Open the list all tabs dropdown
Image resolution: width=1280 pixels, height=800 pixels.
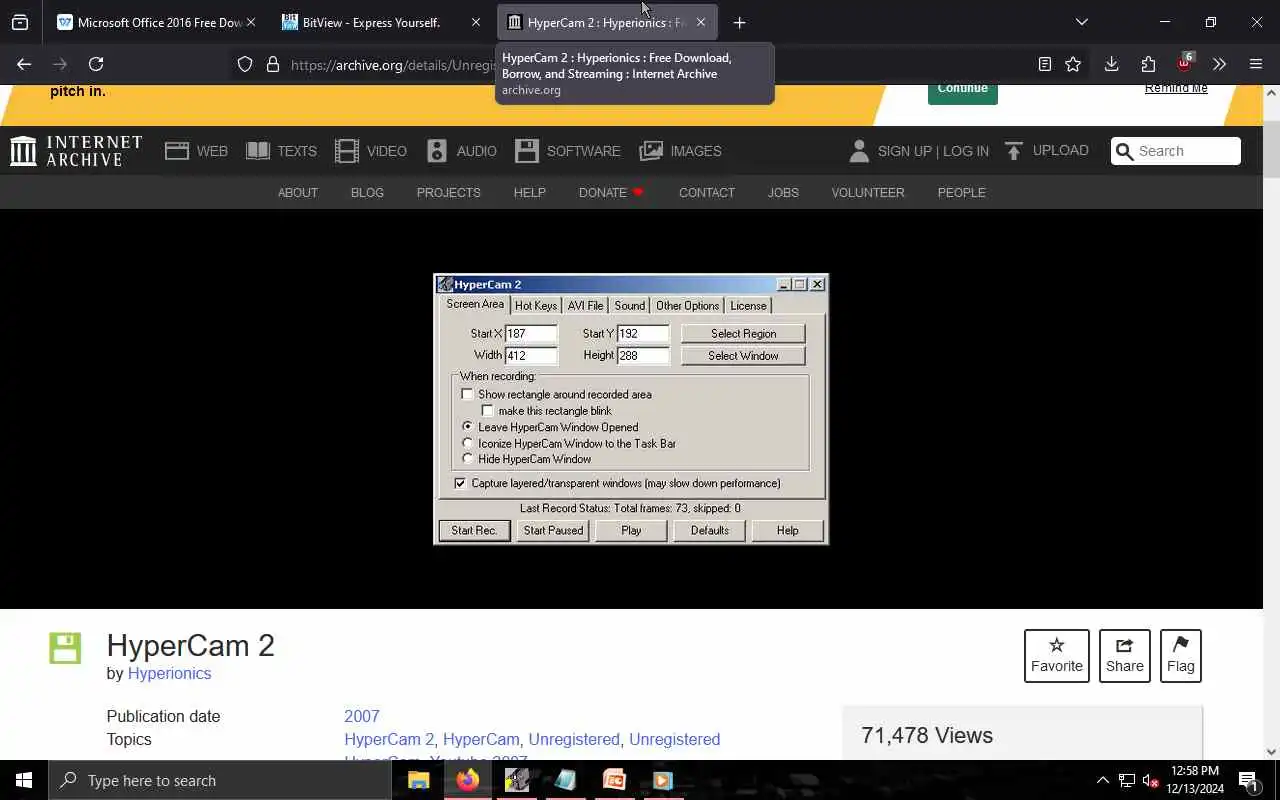click(x=1081, y=22)
